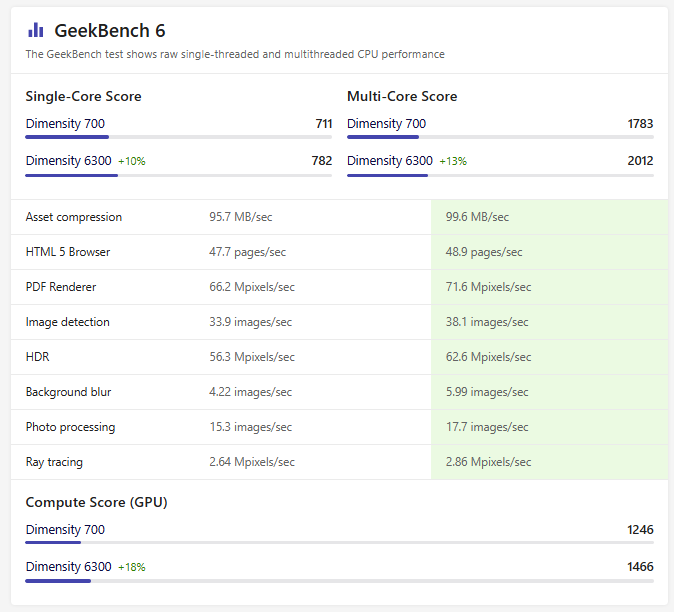The height and width of the screenshot is (612, 674).
Task: Click the Single-Core Score heading
Action: pyautogui.click(x=83, y=96)
